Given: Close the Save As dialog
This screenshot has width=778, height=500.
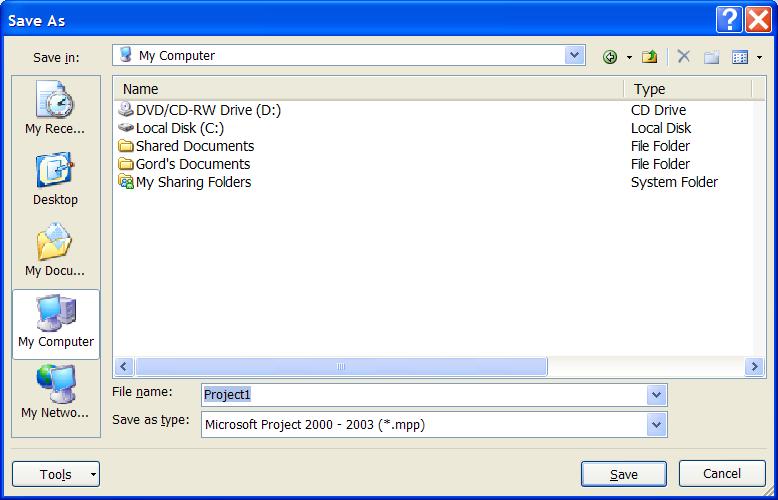Looking at the screenshot, I should [x=759, y=20].
